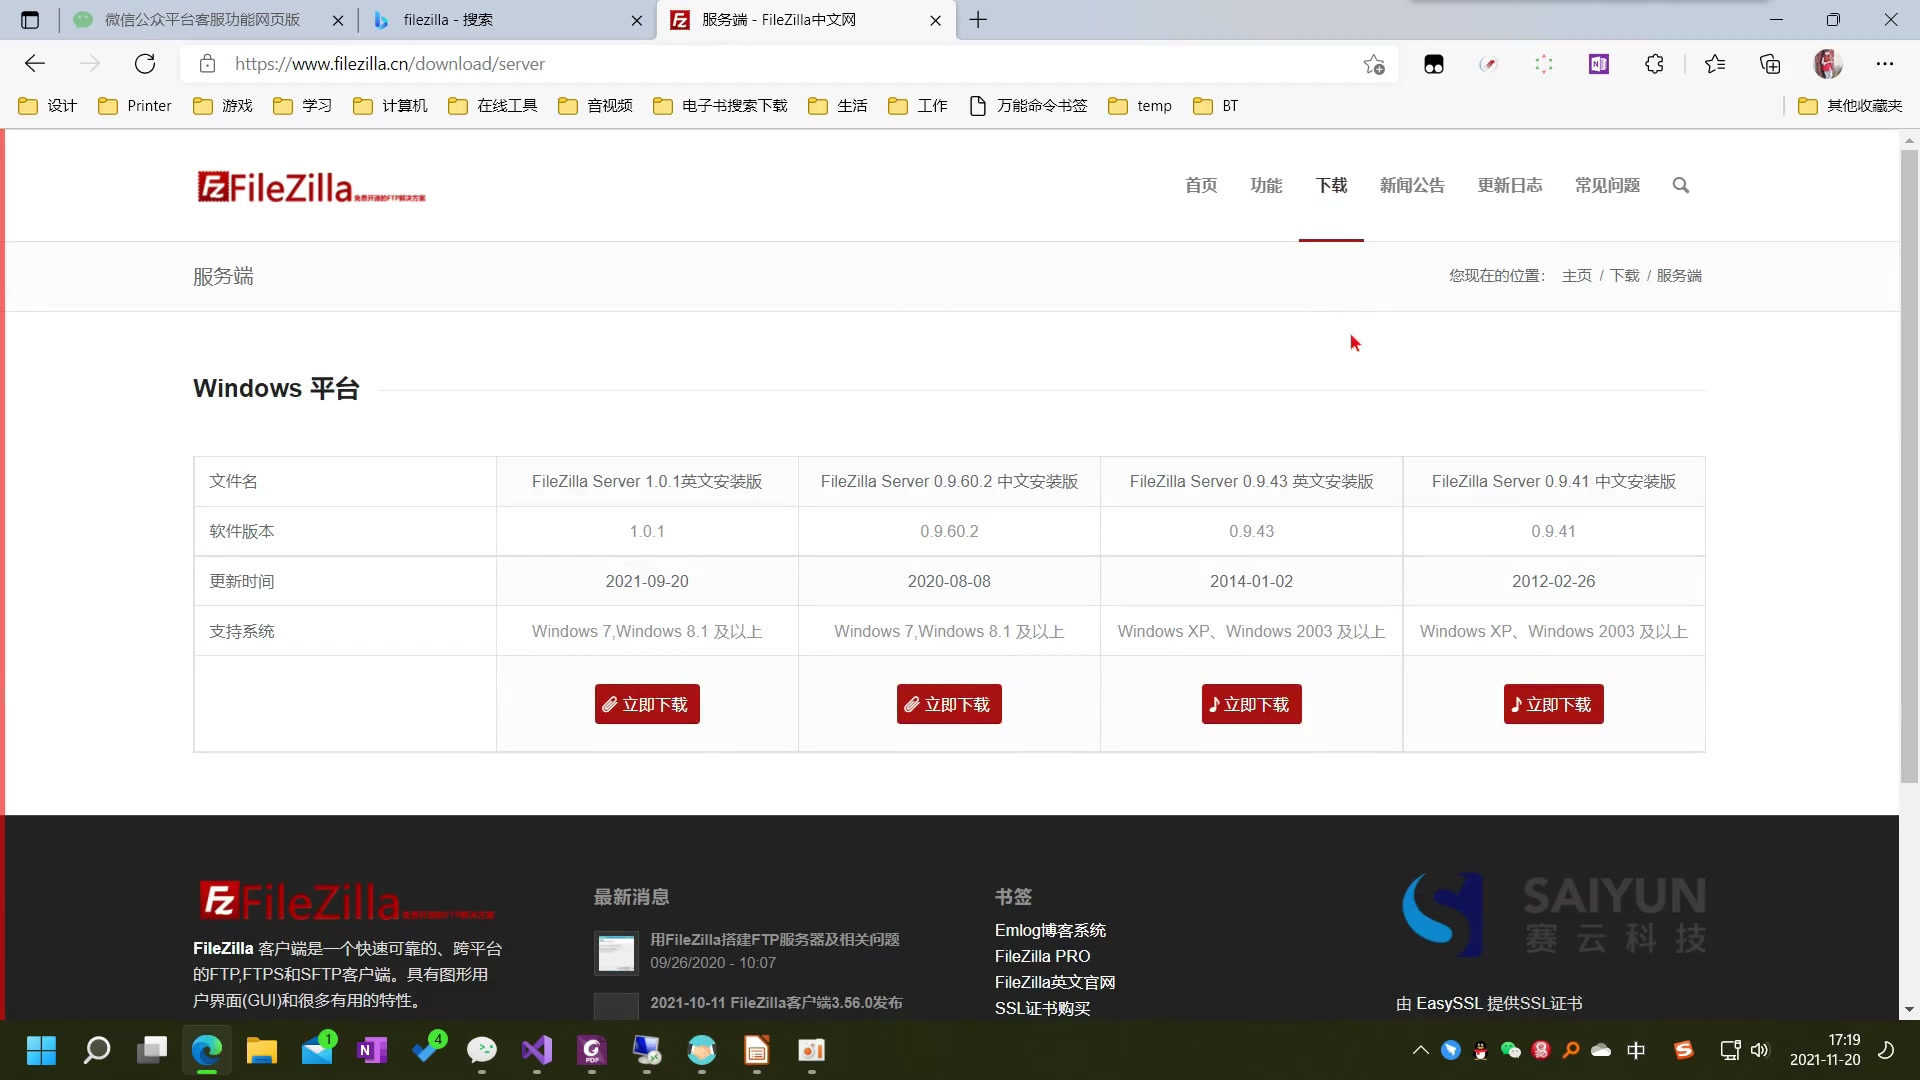Image resolution: width=1920 pixels, height=1080 pixels.
Task: Click the browser back arrow
Action: 35,64
